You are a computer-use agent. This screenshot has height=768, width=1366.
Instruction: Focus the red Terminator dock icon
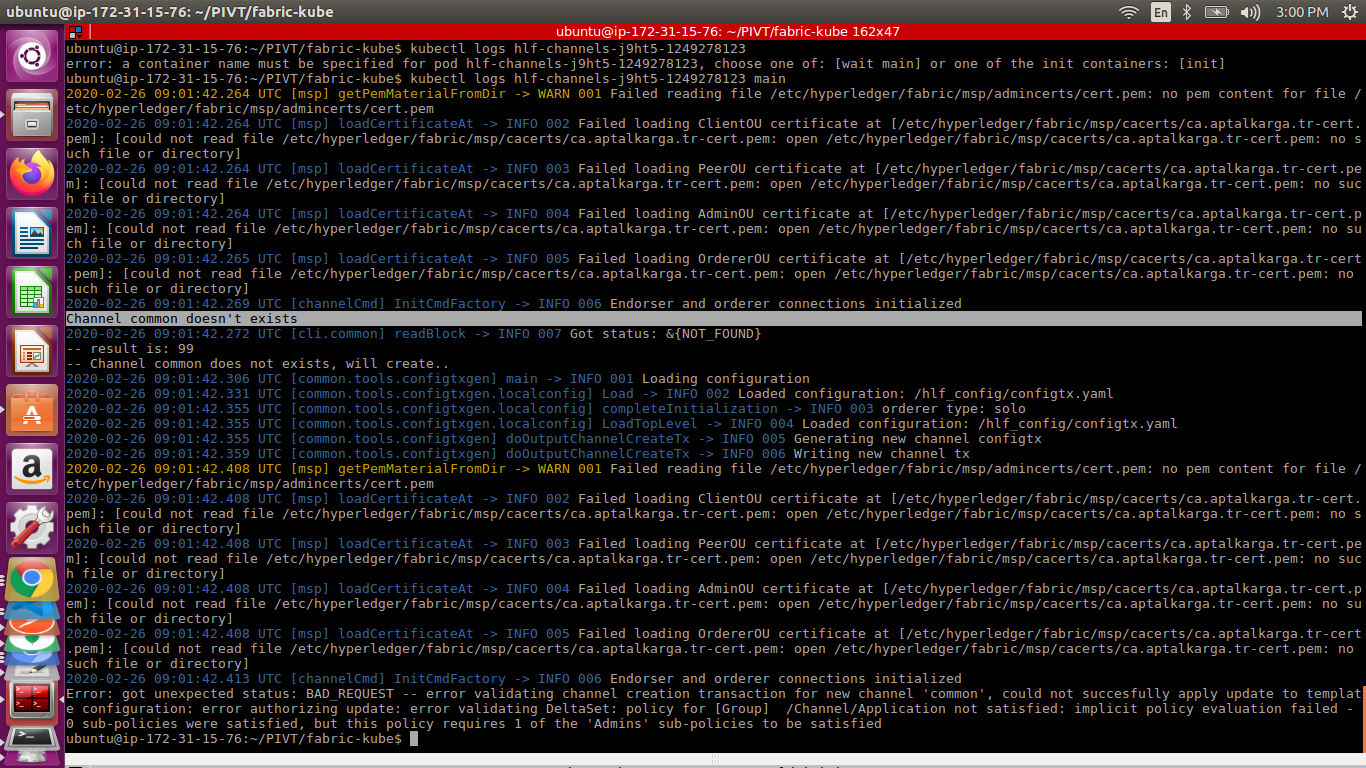tap(32, 700)
